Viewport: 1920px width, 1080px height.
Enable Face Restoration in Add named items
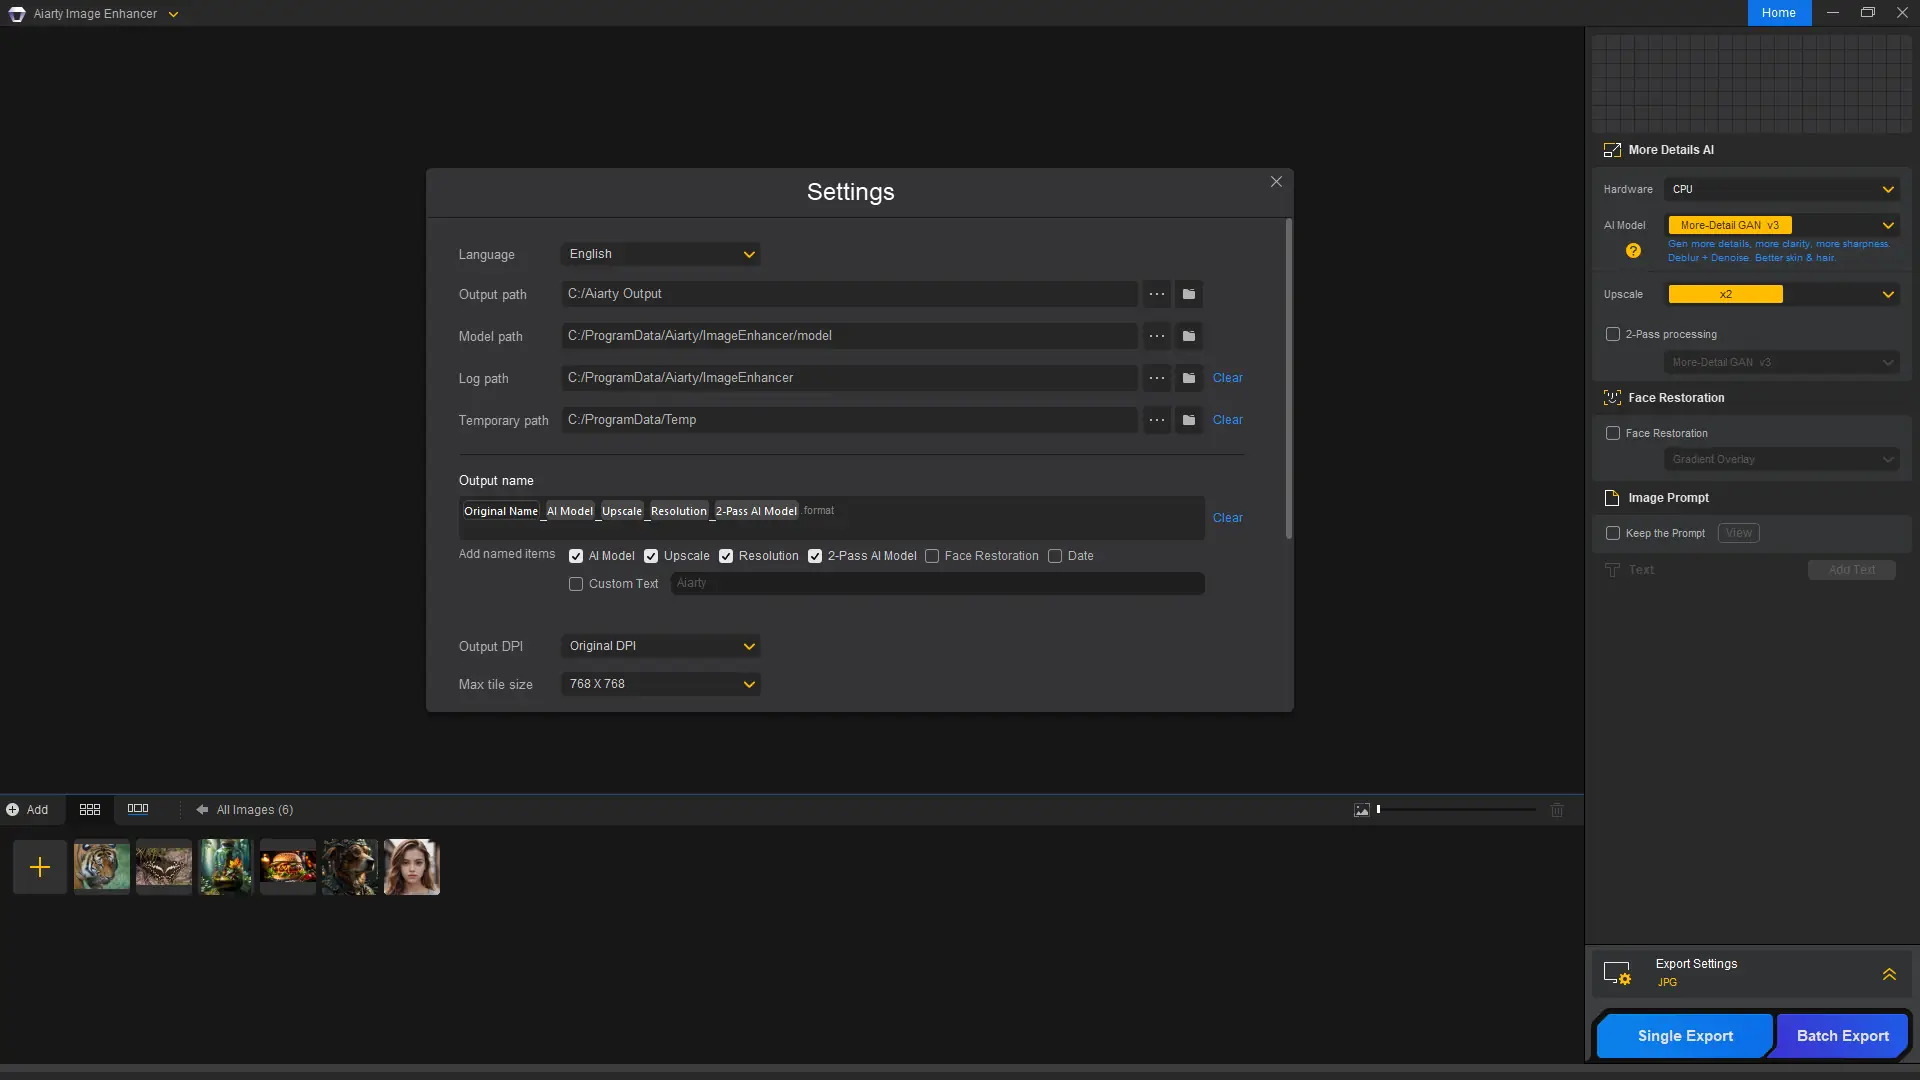[932, 556]
